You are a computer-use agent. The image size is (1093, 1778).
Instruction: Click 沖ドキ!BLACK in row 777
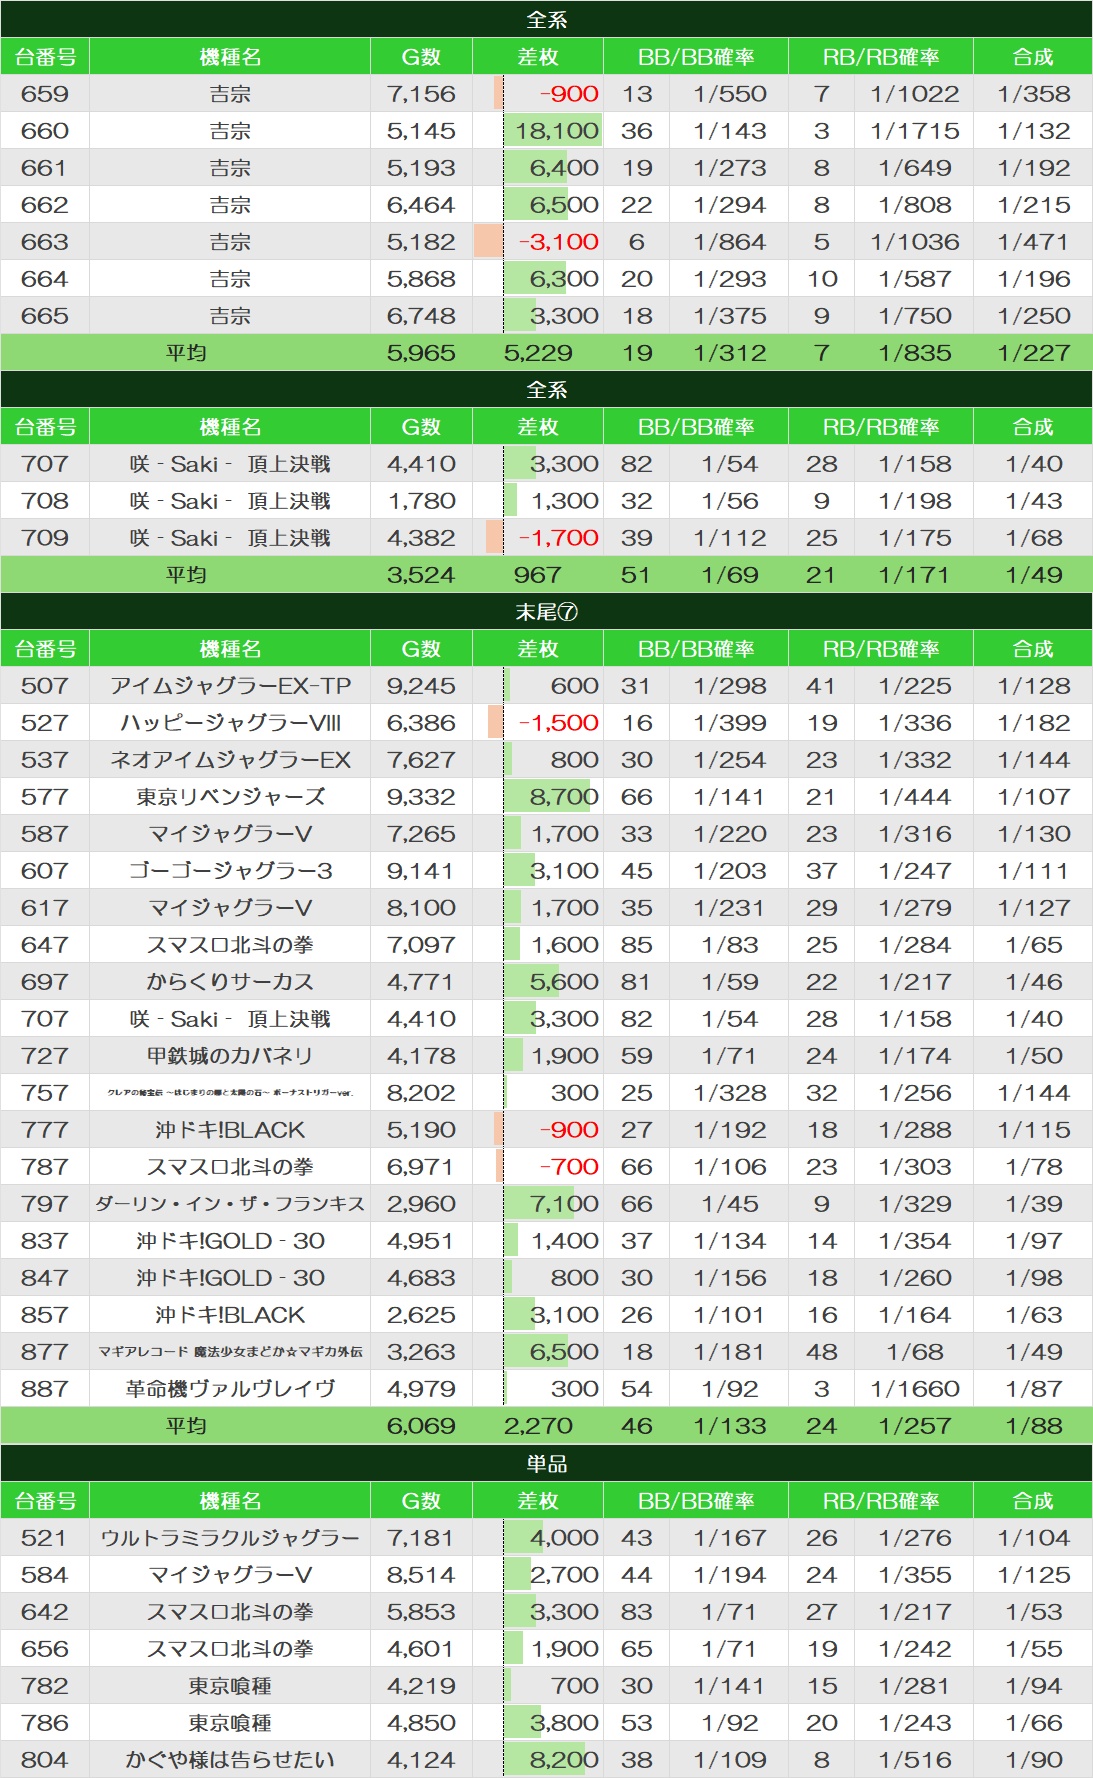(x=230, y=1130)
